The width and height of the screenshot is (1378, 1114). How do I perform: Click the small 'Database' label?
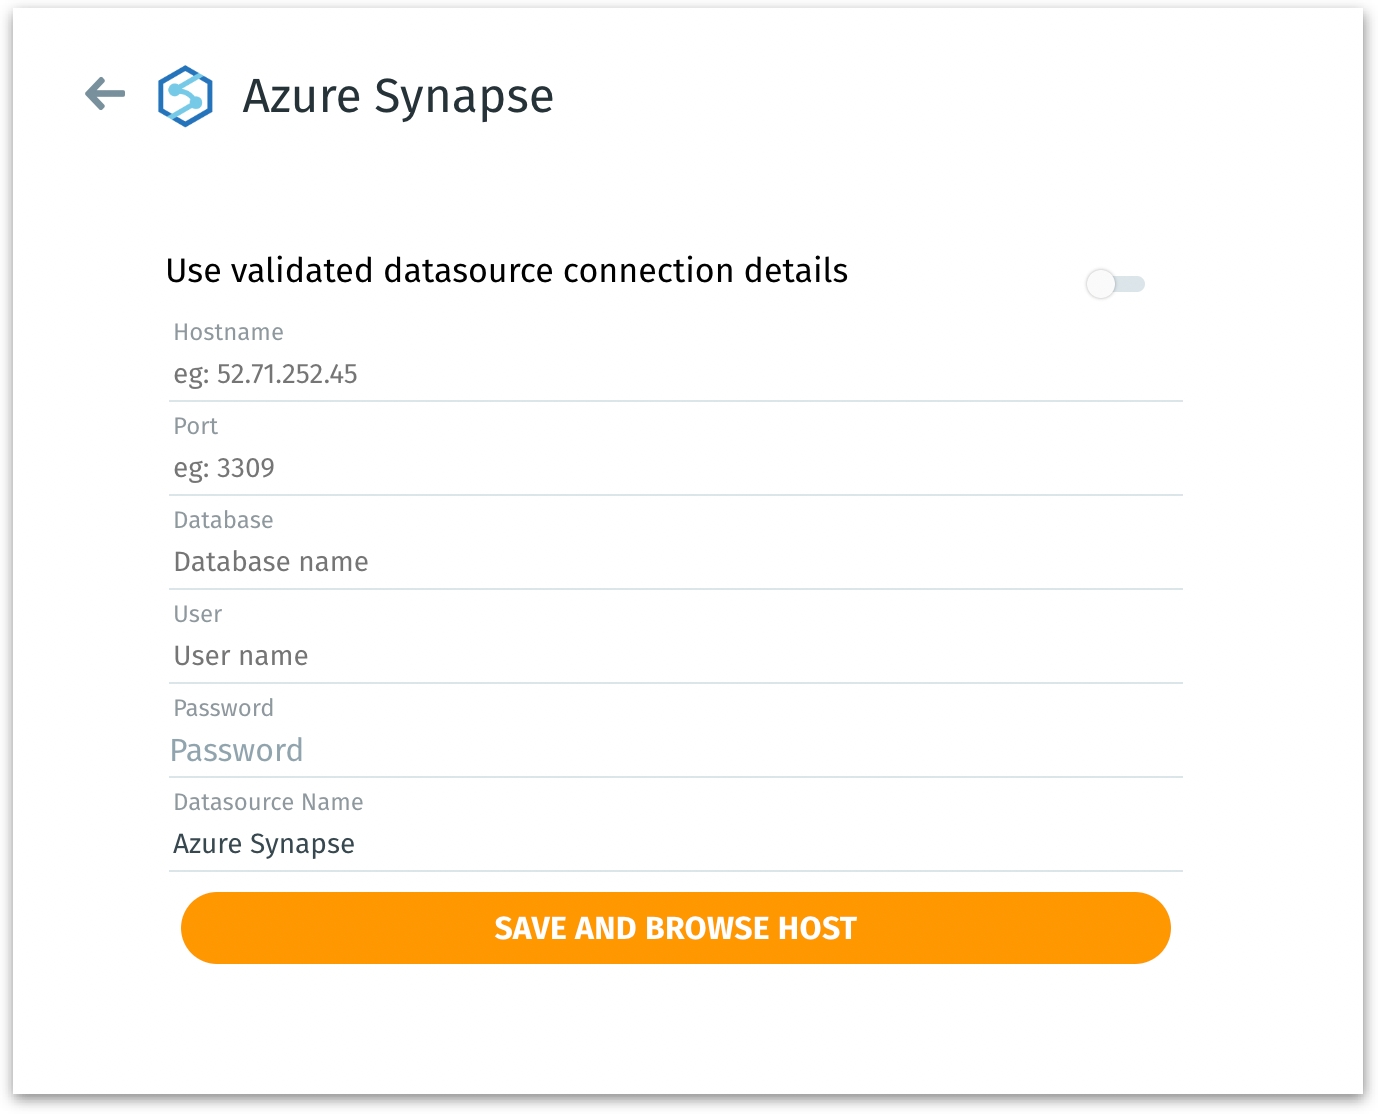click(223, 520)
